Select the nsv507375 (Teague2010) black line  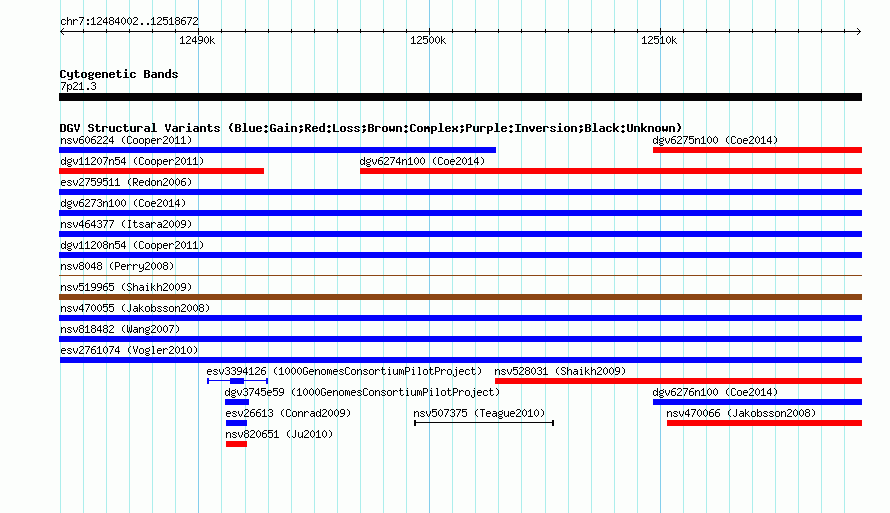(x=484, y=423)
